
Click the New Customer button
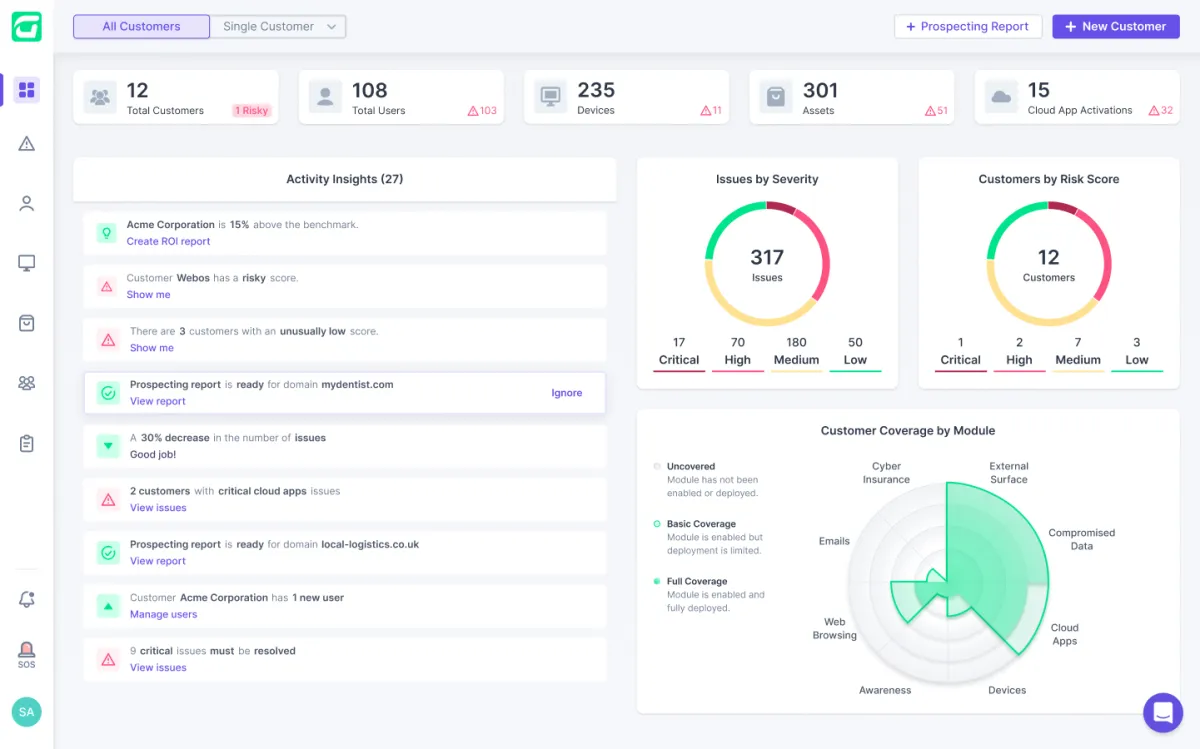point(1116,27)
